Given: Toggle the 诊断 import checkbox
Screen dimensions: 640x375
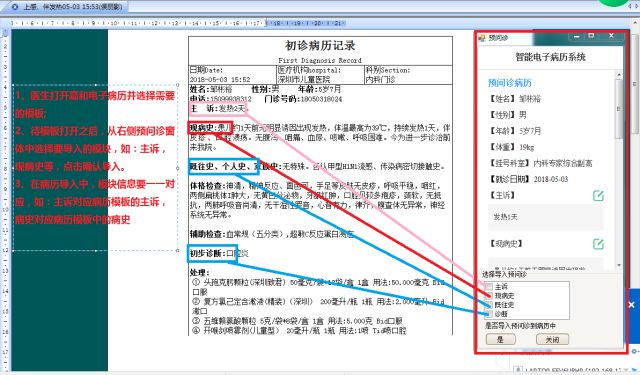Looking at the screenshot, I should coord(489,314).
